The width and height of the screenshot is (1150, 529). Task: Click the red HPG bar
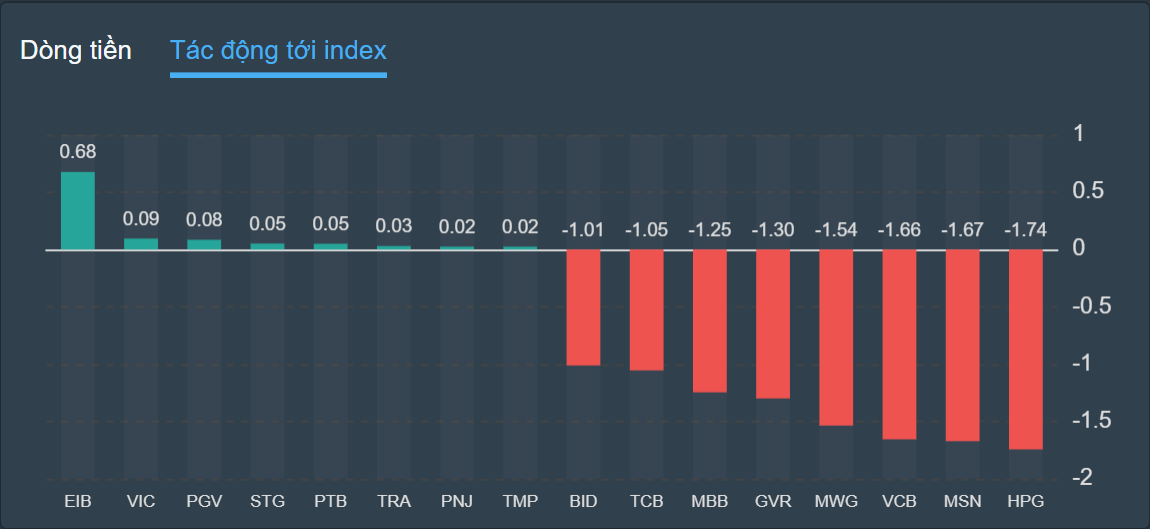click(1026, 348)
